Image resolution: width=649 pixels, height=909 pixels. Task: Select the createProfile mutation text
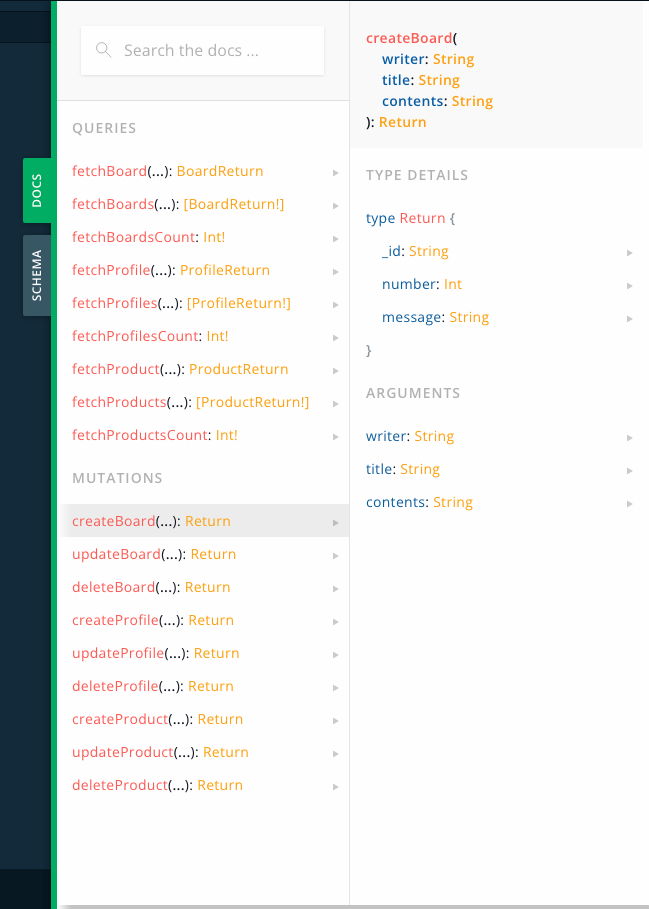[x=115, y=620]
